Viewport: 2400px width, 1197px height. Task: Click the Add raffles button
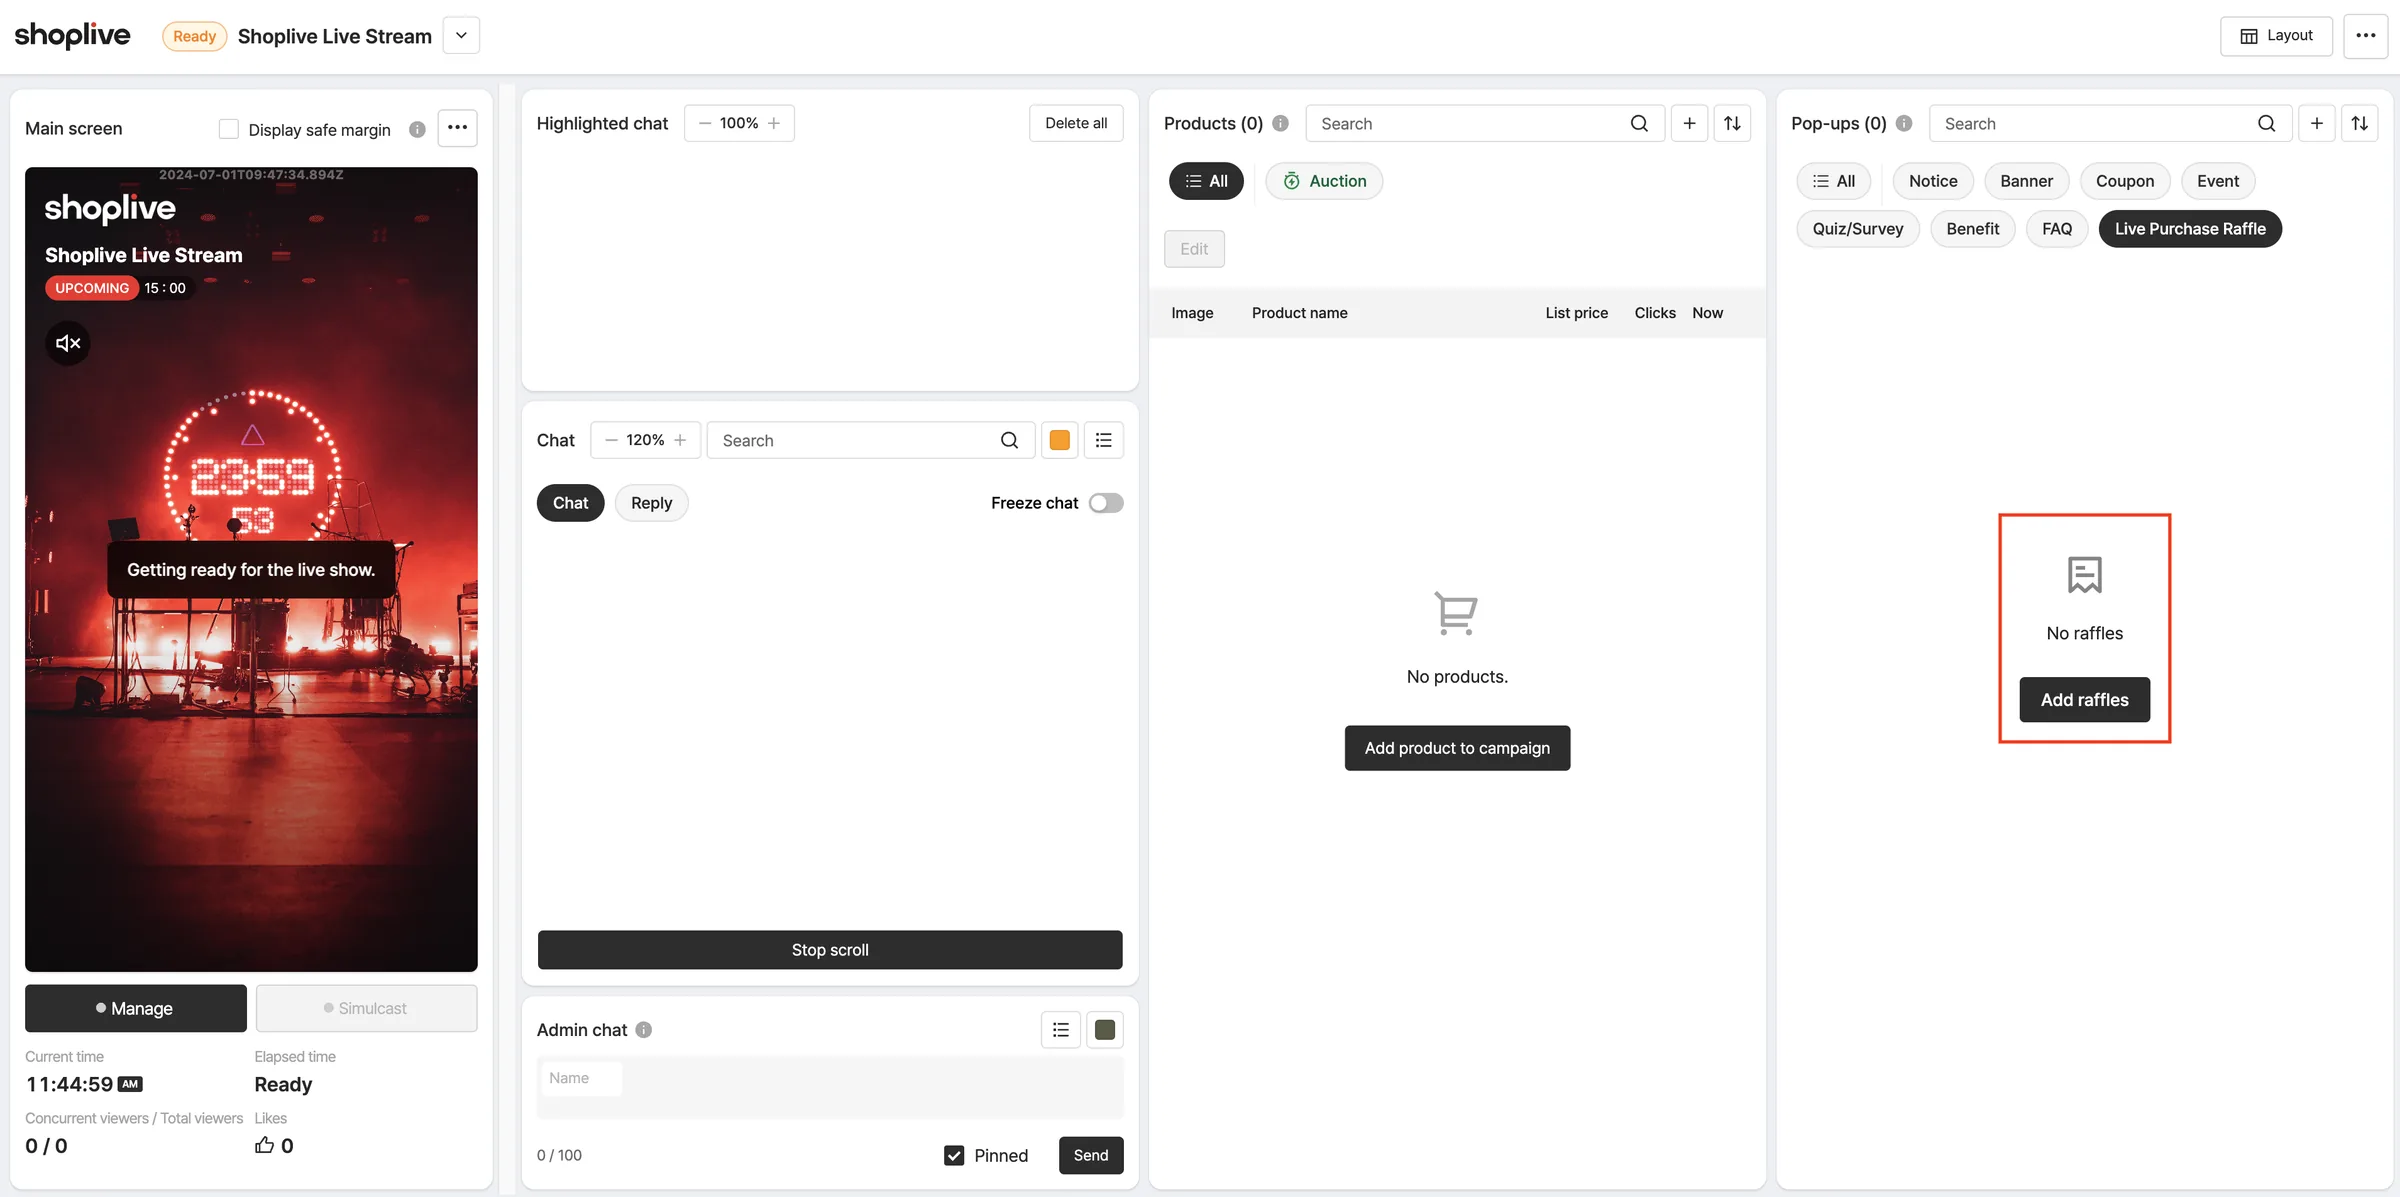[2084, 699]
